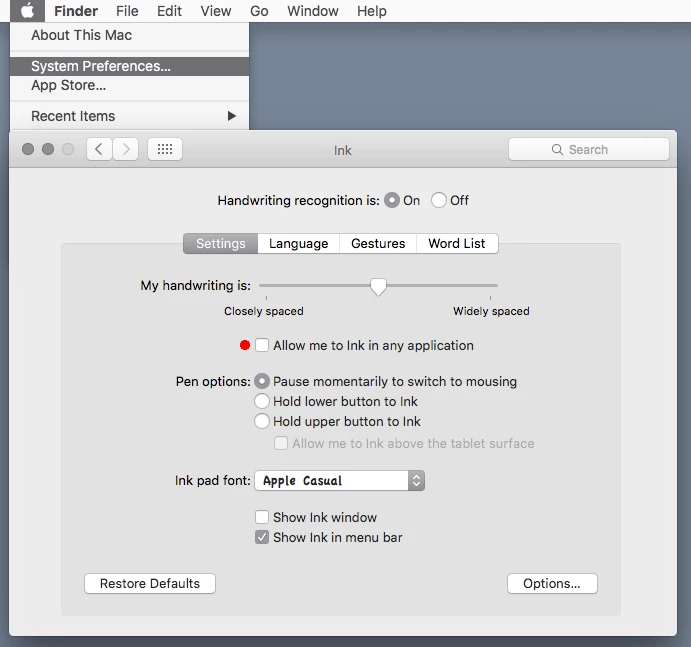Open the Edit menu
The width and height of the screenshot is (691, 647).
pos(169,11)
